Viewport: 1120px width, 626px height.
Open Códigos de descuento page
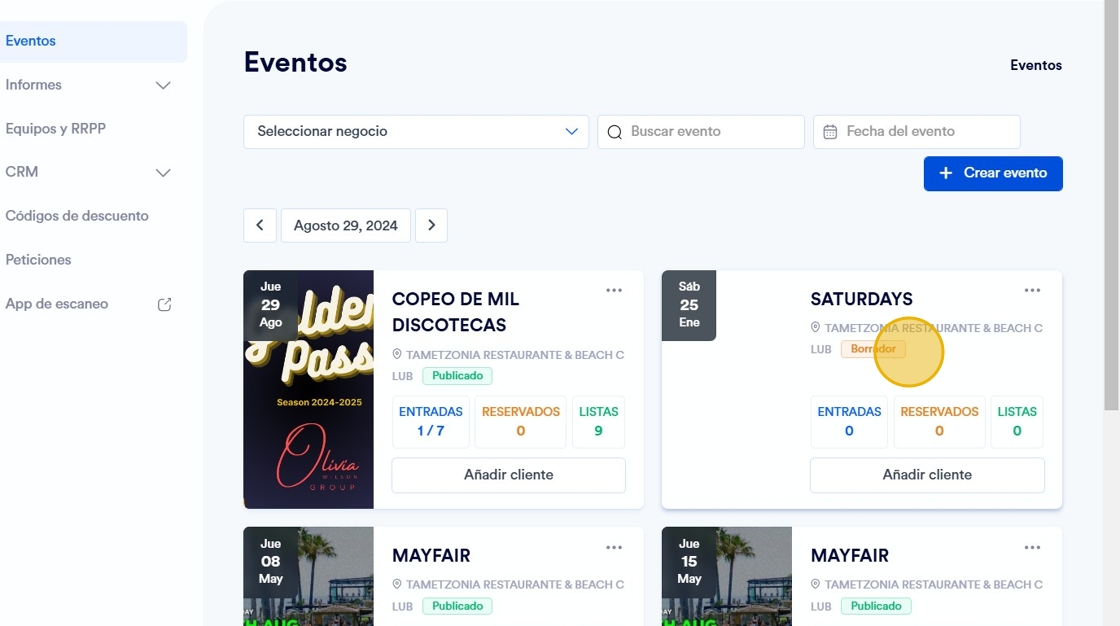coord(77,216)
